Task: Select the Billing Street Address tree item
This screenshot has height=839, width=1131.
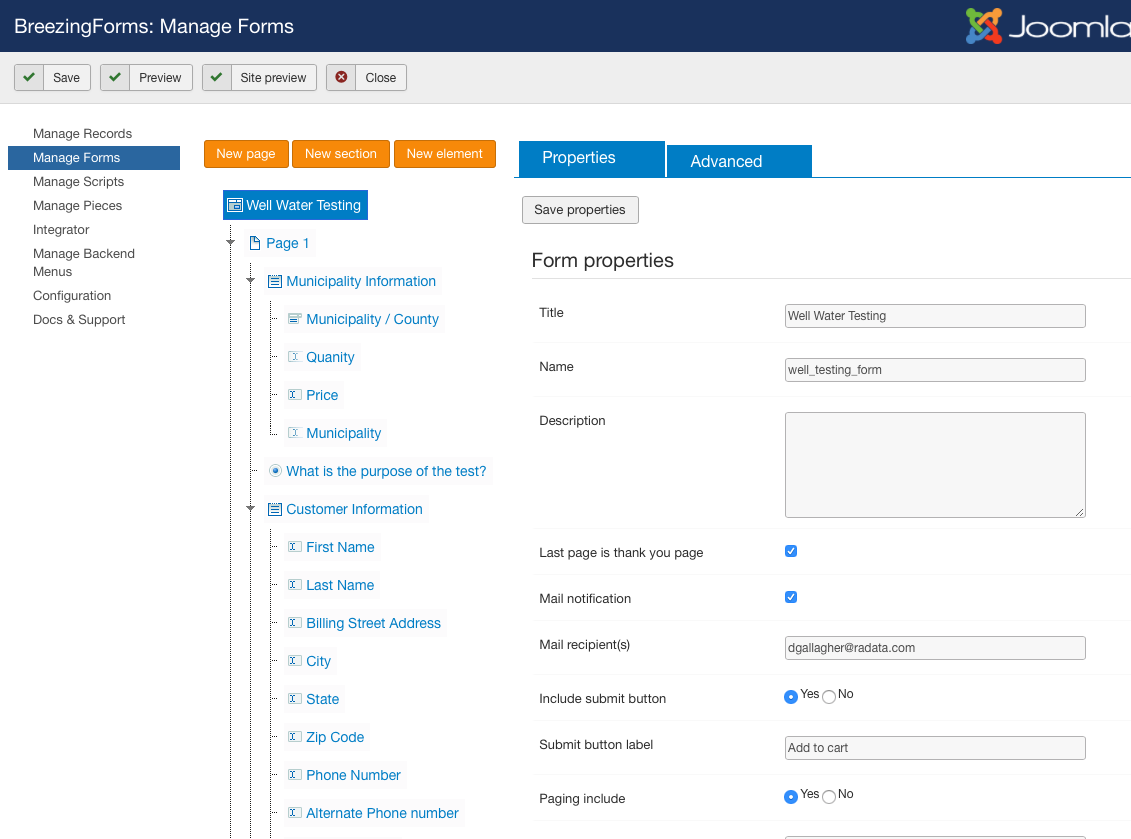Action: click(x=373, y=623)
